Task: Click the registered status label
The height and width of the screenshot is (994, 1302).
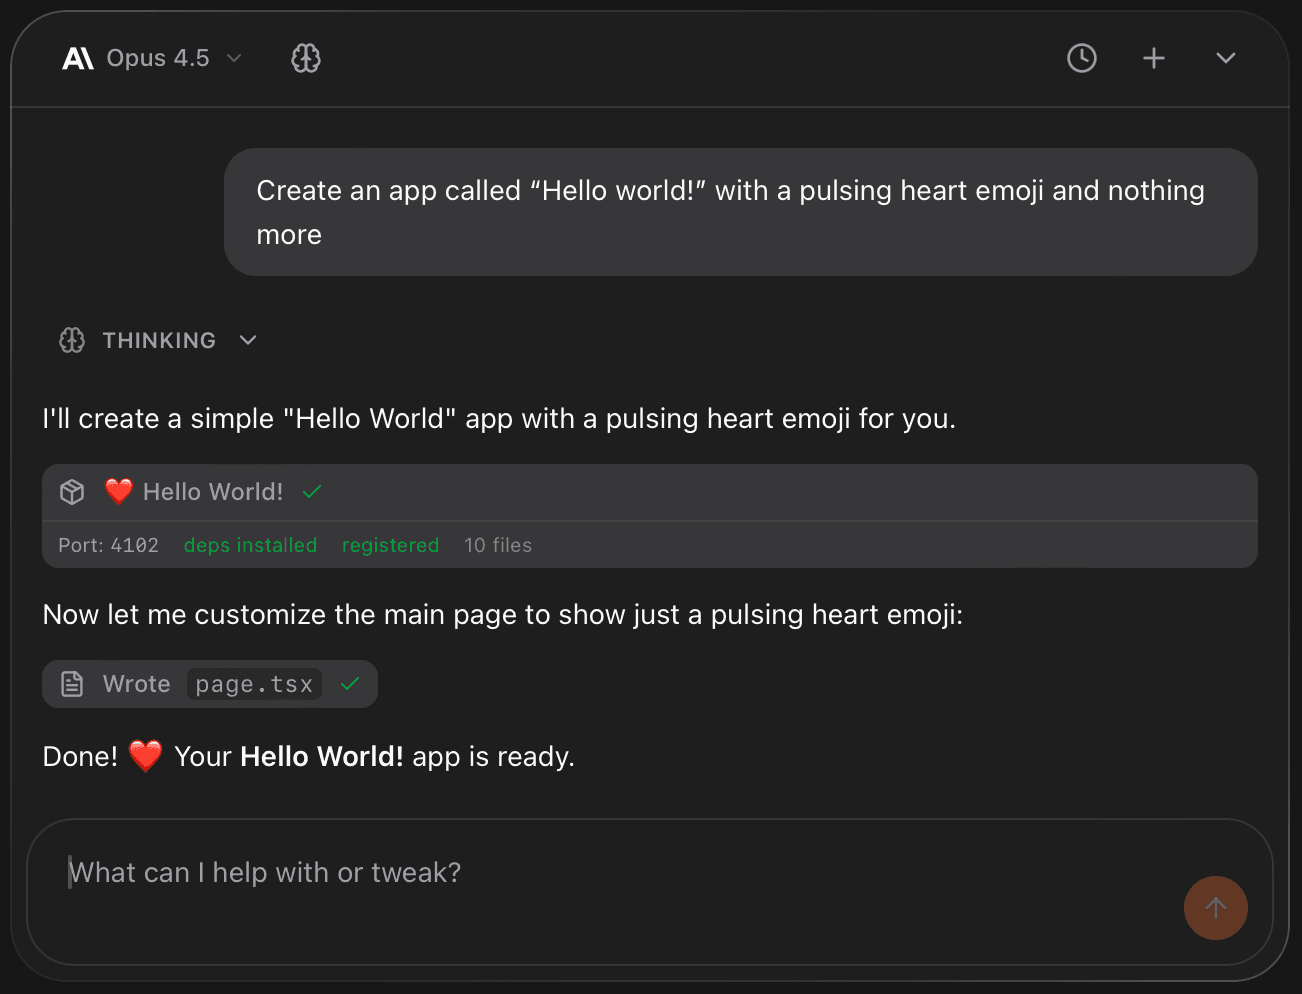Action: (x=391, y=545)
